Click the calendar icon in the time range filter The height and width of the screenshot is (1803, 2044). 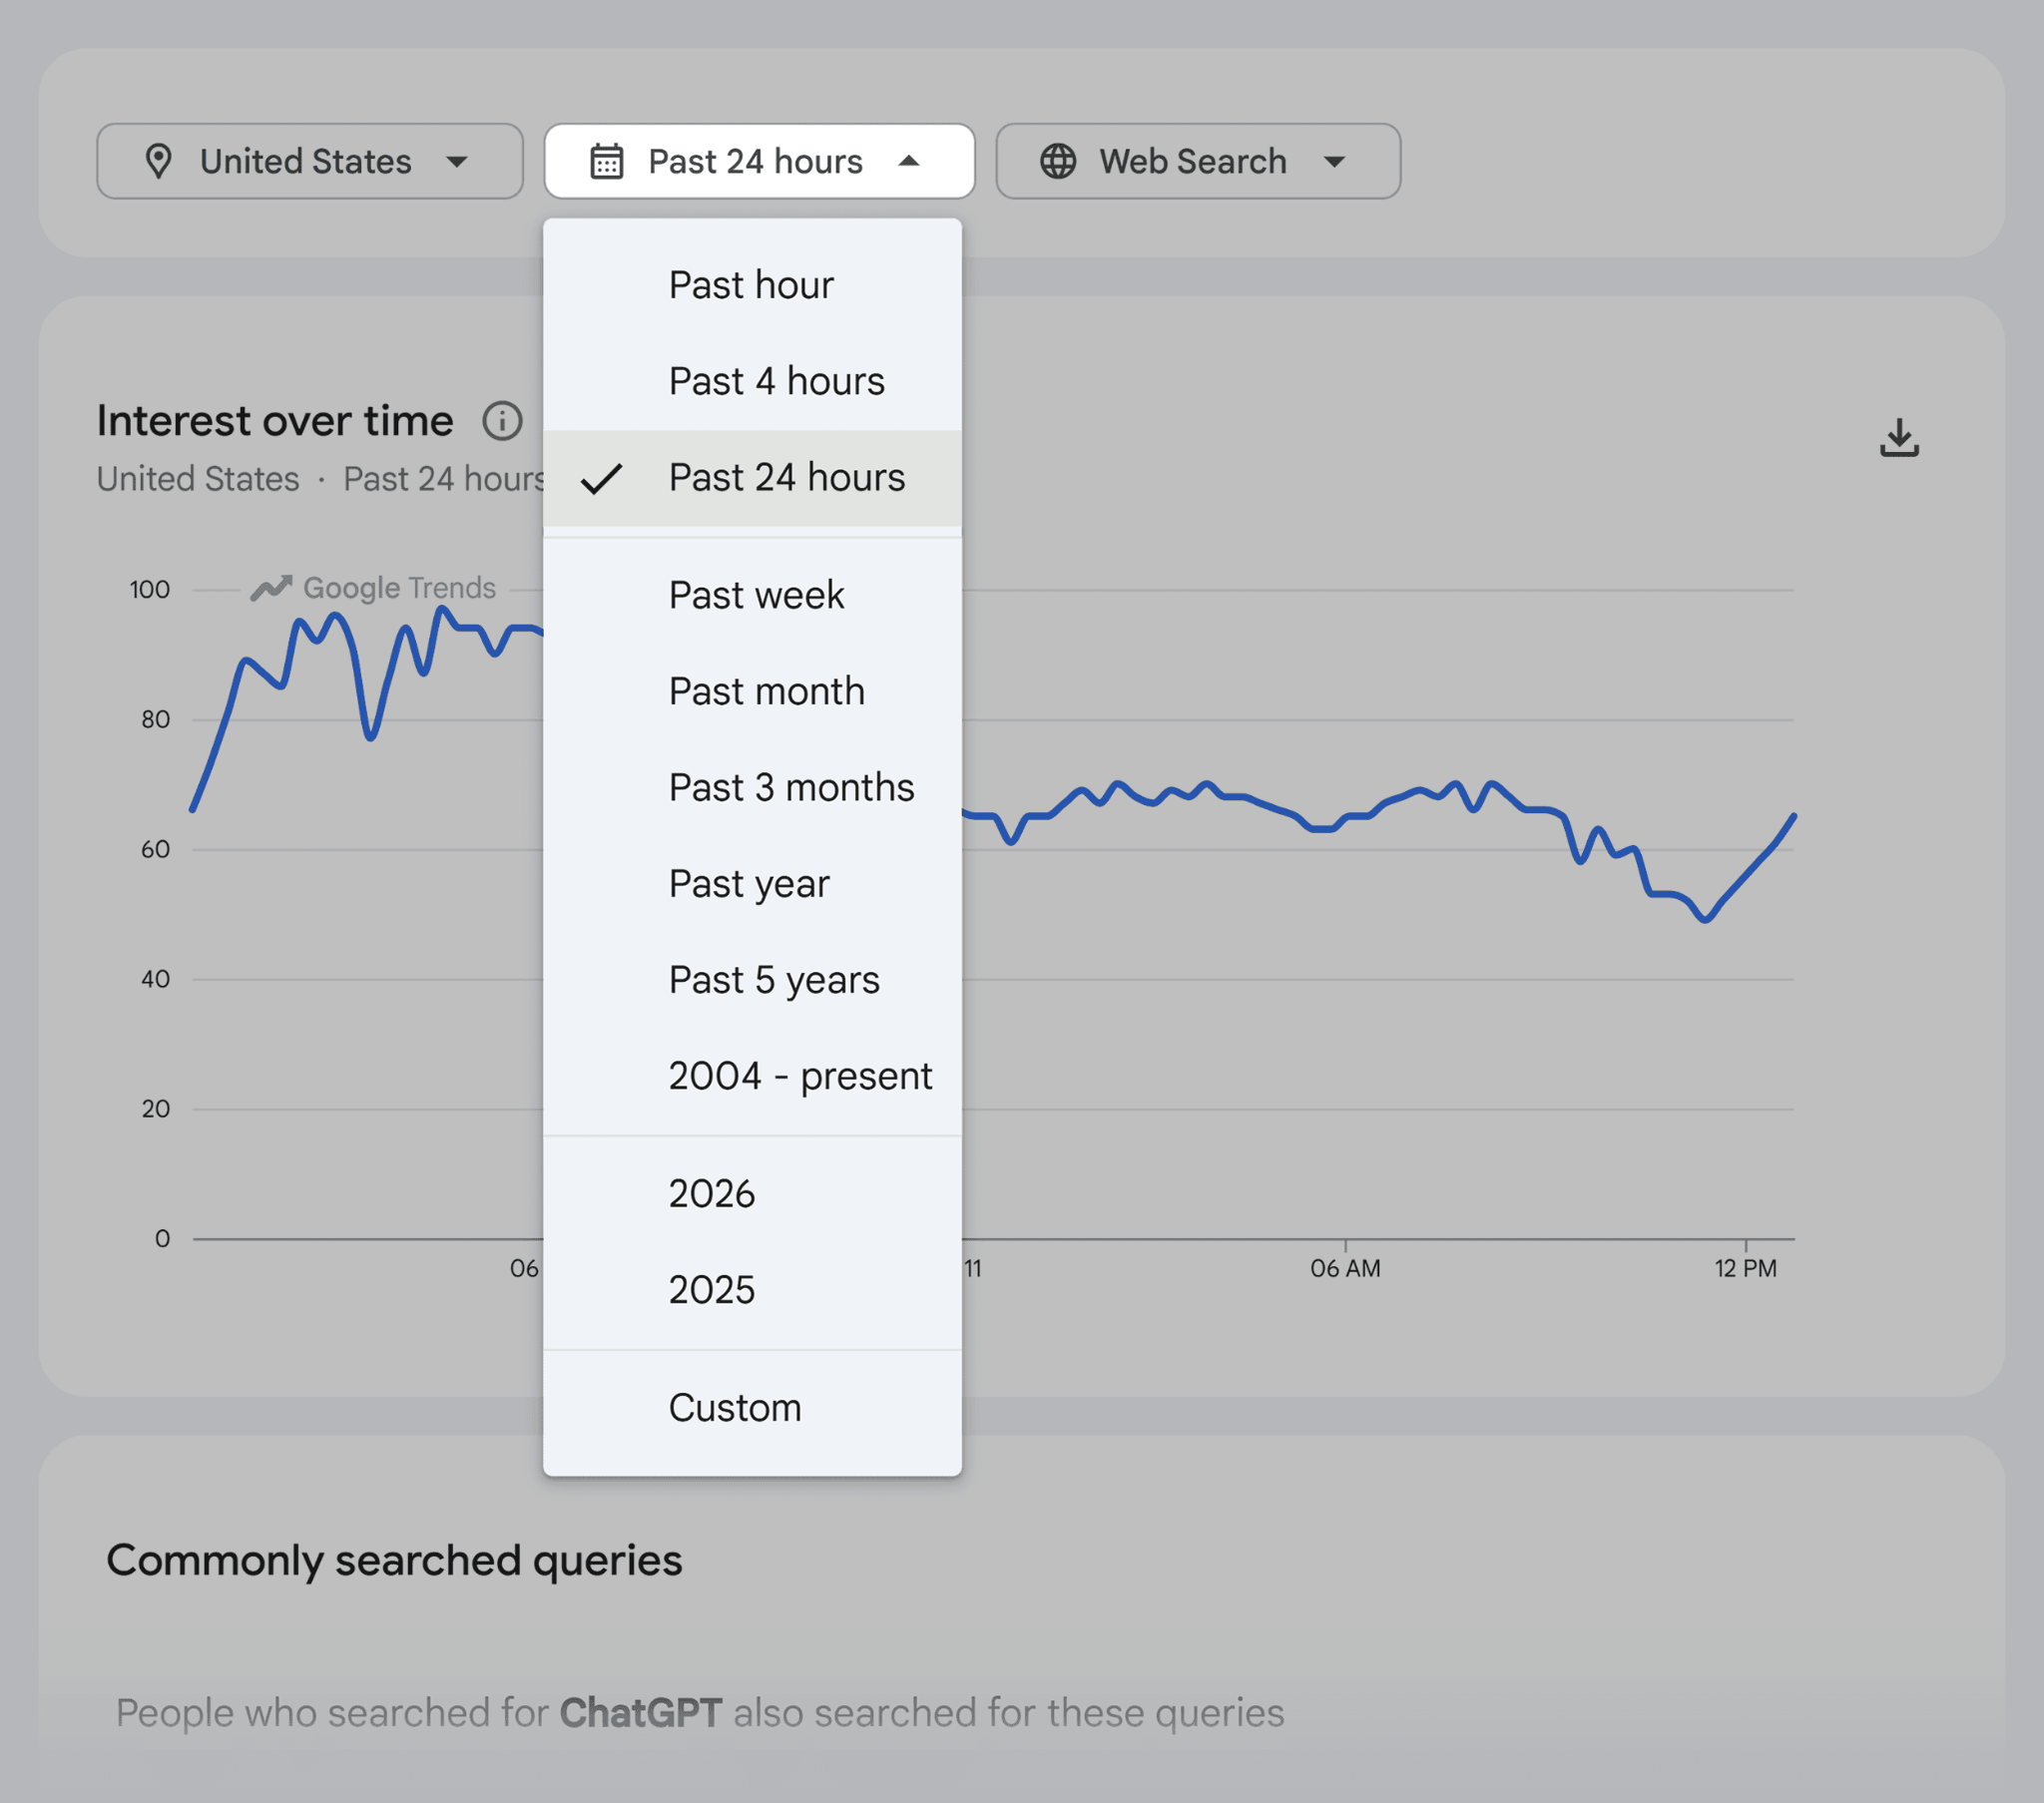click(606, 161)
